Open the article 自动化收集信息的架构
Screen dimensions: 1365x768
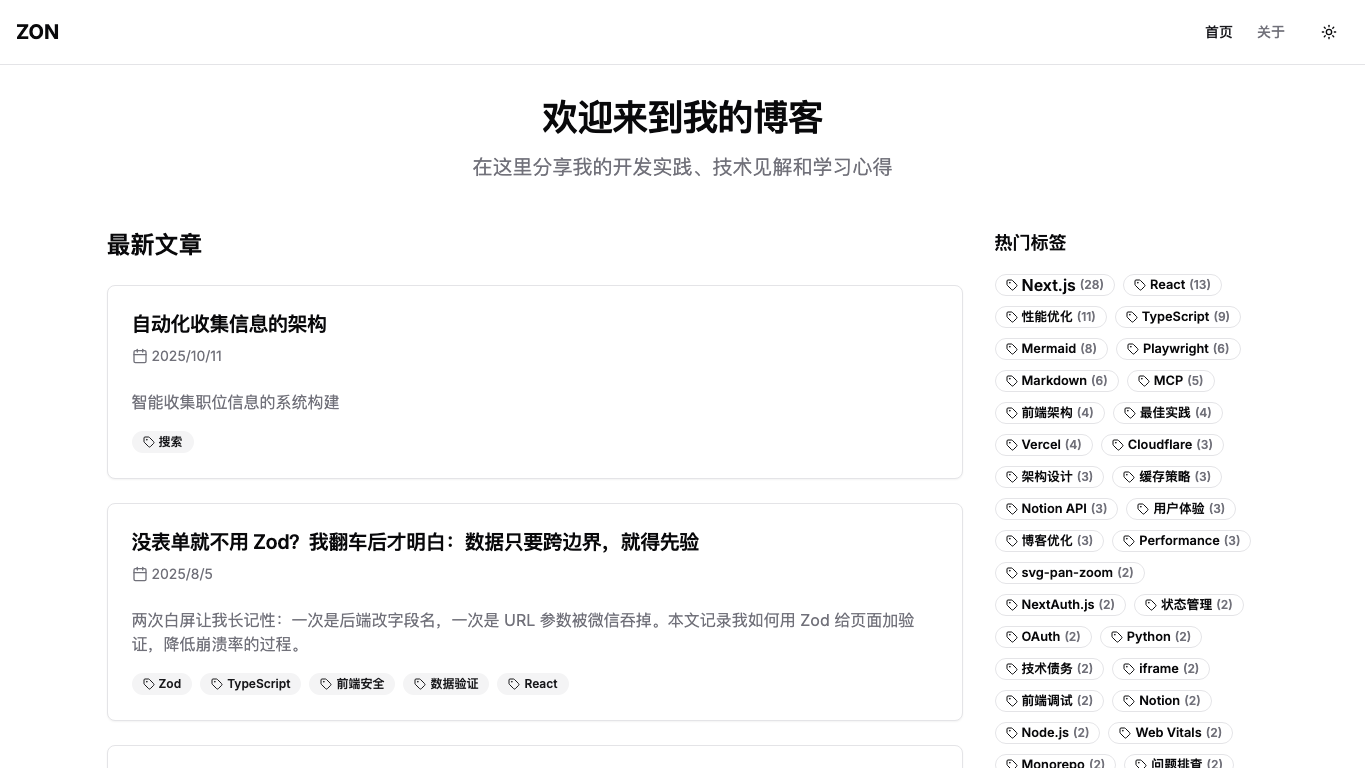[229, 324]
